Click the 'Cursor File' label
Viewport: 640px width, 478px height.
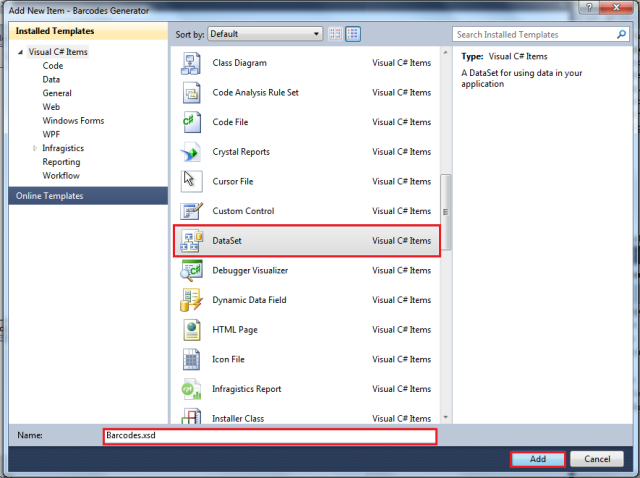pos(233,181)
